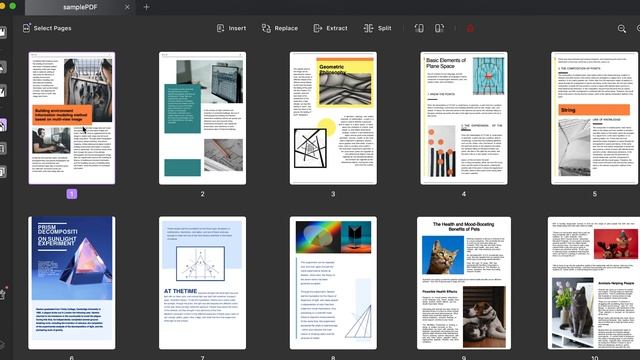The height and width of the screenshot is (360, 640).
Task: Zoom out the page thumbnails
Action: [622, 29]
